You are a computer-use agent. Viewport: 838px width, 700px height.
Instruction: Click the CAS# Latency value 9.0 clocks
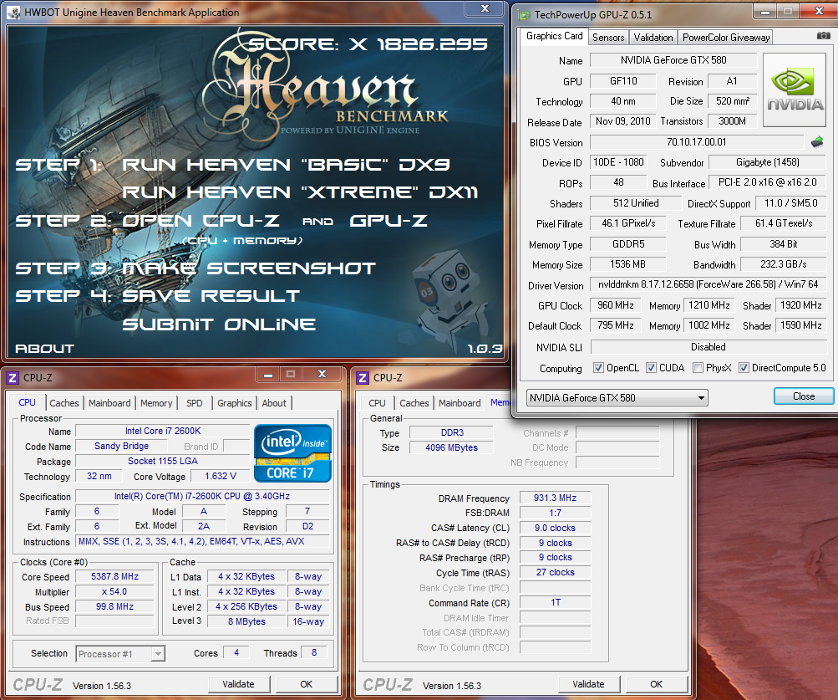click(555, 528)
